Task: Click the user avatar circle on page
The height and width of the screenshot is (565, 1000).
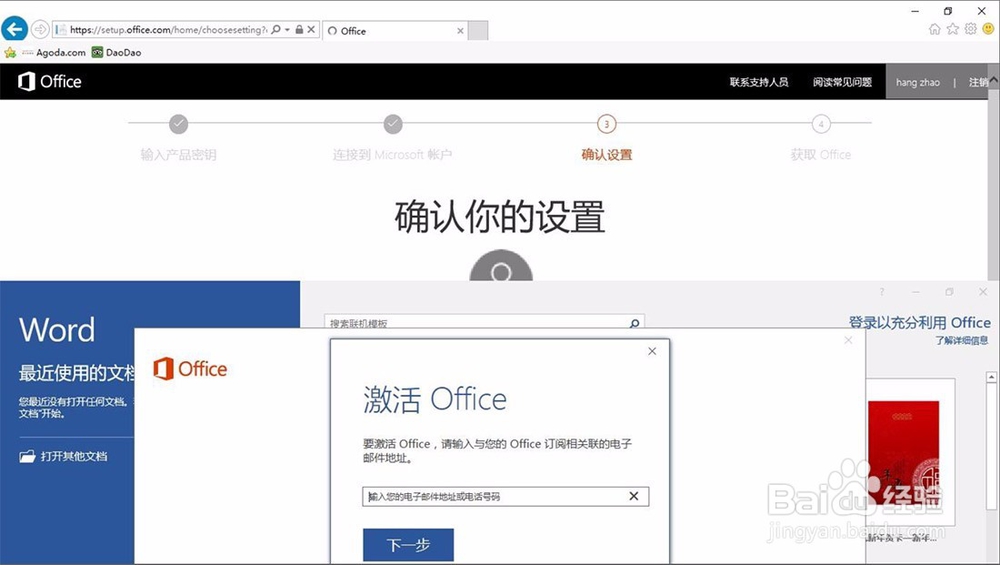Action: 501,265
